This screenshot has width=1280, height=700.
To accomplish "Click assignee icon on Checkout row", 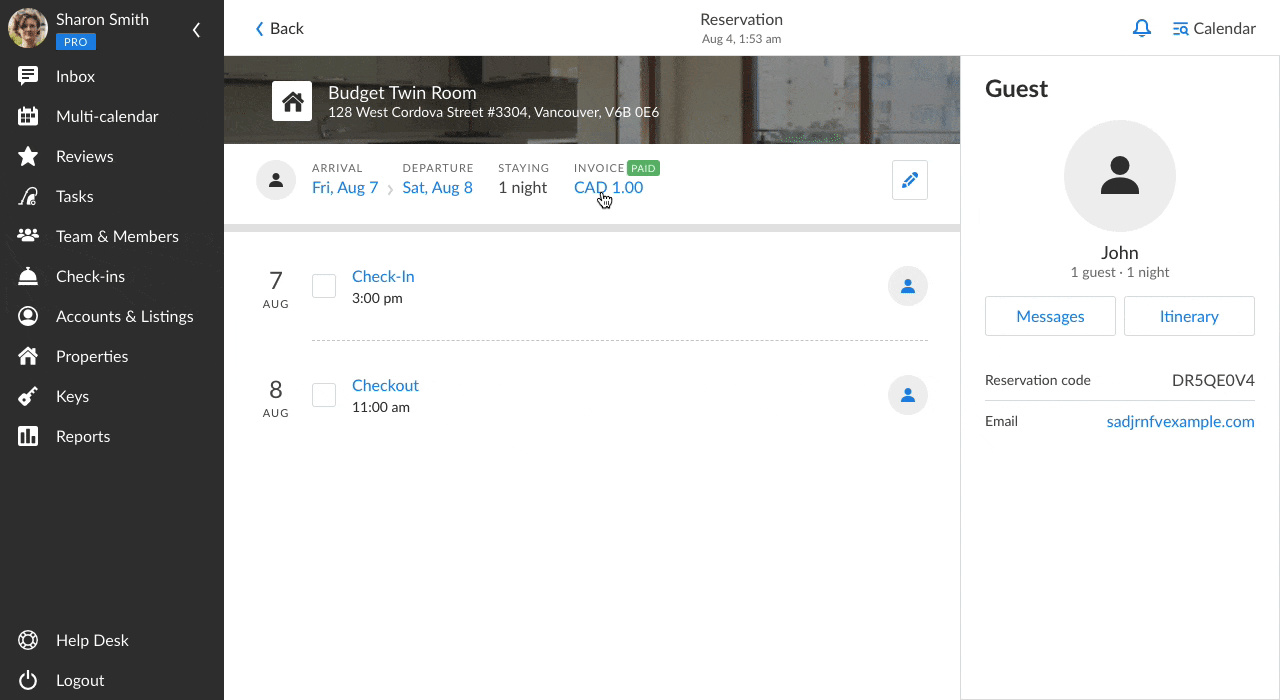I will coord(908,395).
